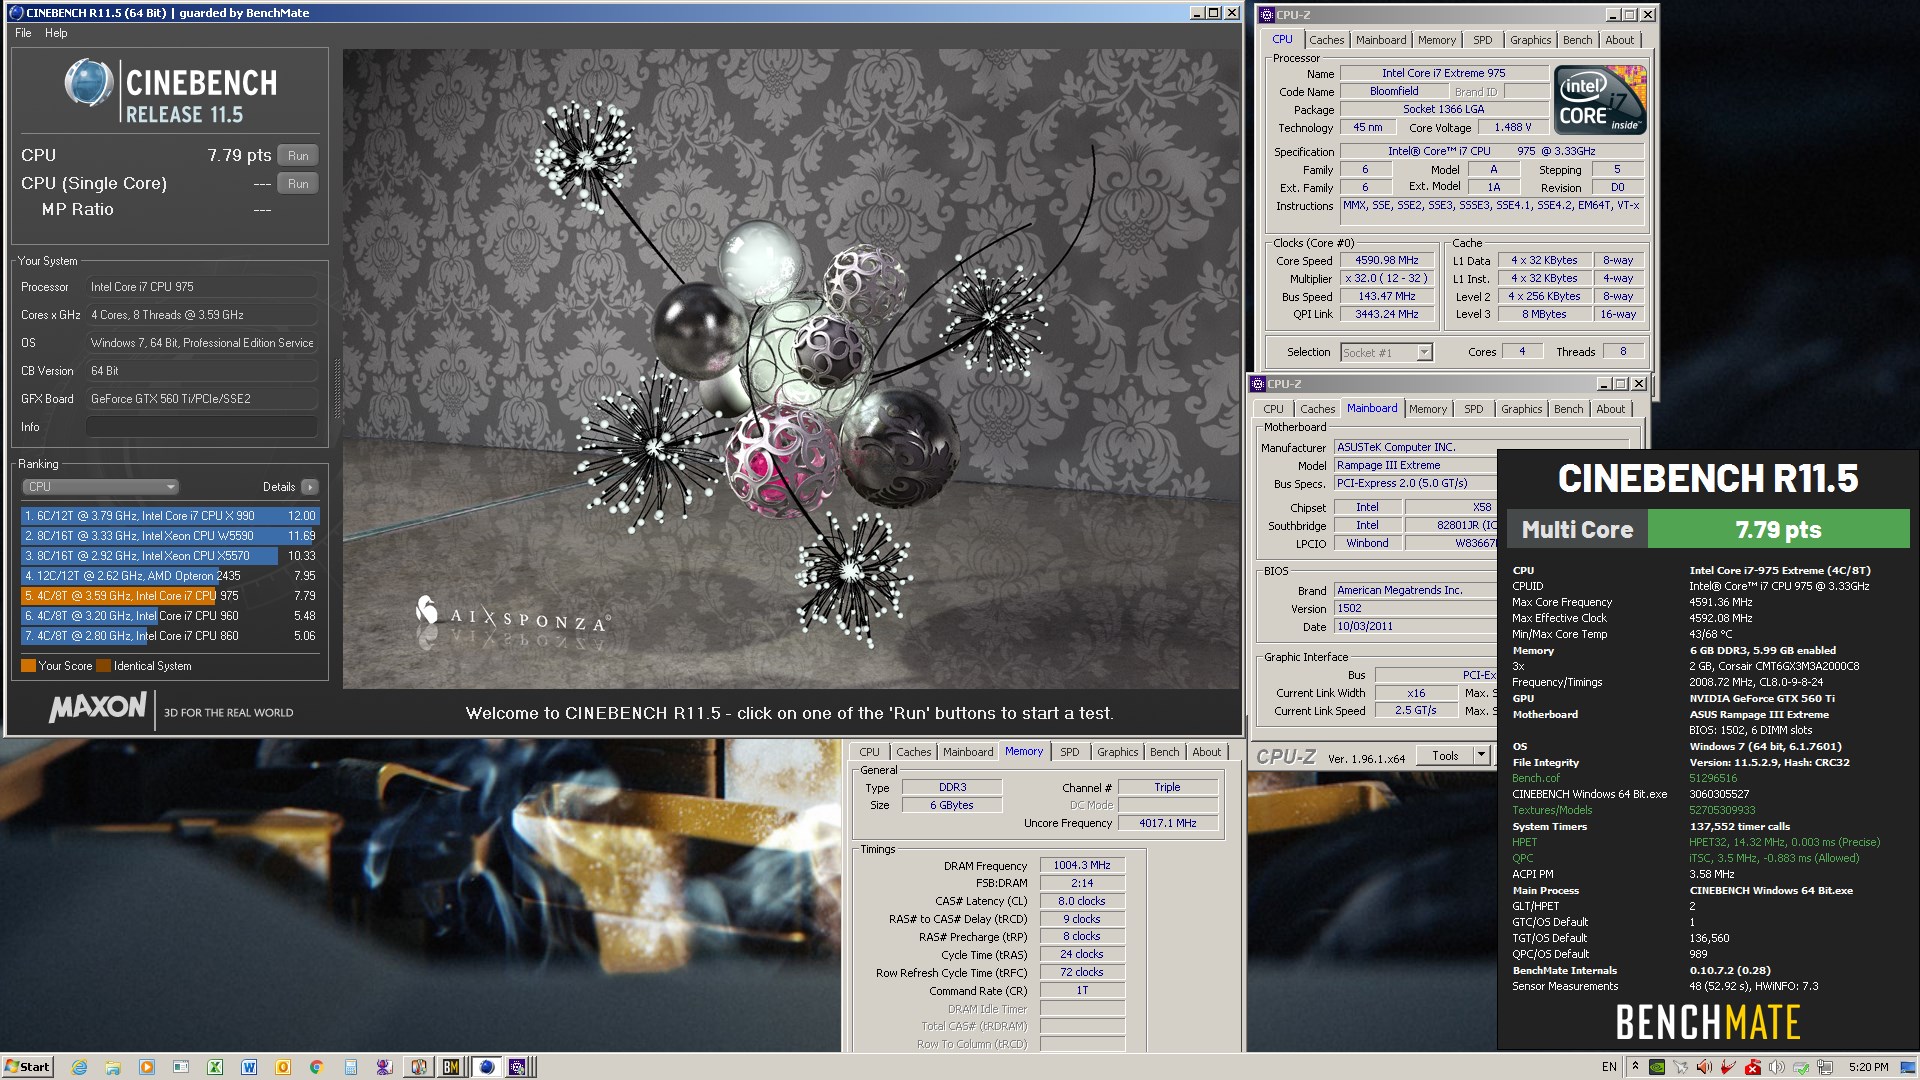Launch Google Chrome from the taskbar
This screenshot has height=1080, width=1920.
coord(316,1067)
